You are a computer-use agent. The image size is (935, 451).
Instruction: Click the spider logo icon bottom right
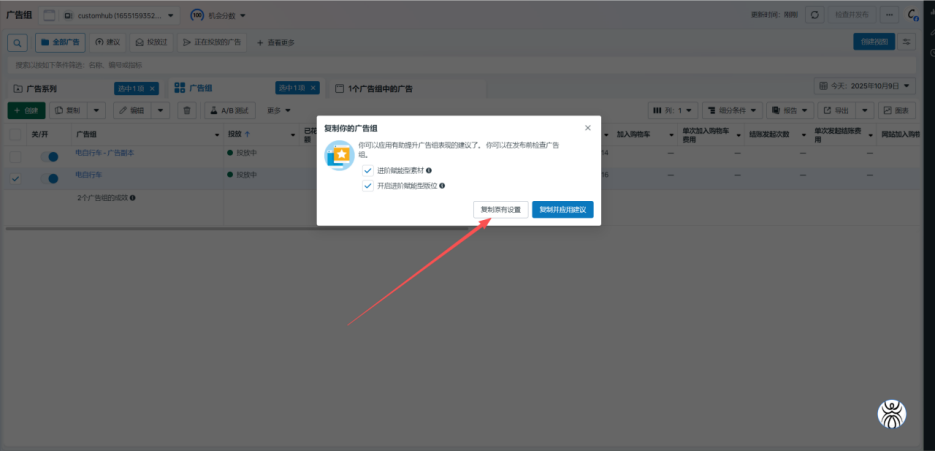[892, 414]
